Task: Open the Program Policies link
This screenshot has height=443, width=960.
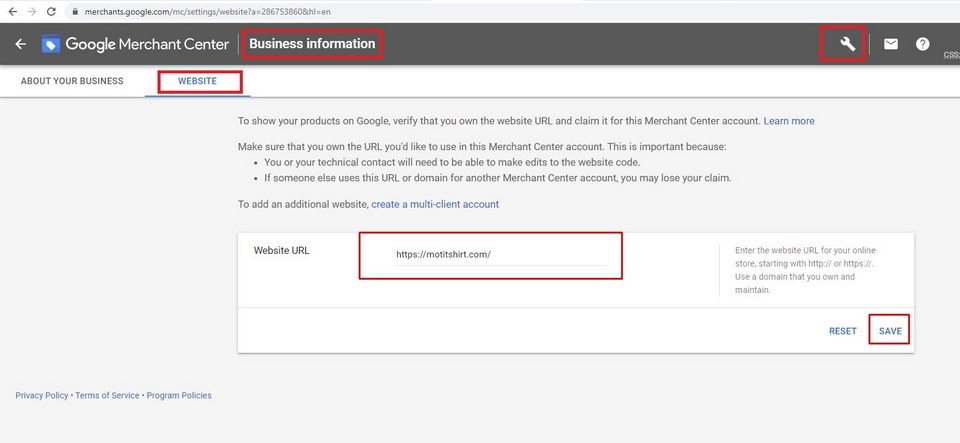Action: tap(179, 396)
